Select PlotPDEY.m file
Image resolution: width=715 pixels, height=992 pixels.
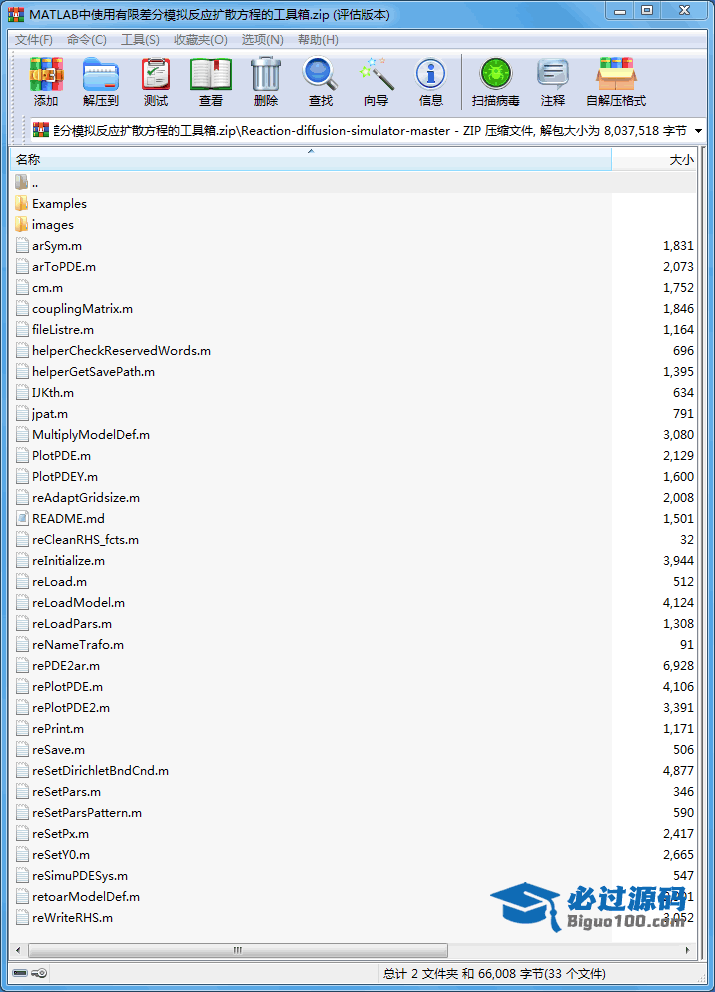[65, 476]
